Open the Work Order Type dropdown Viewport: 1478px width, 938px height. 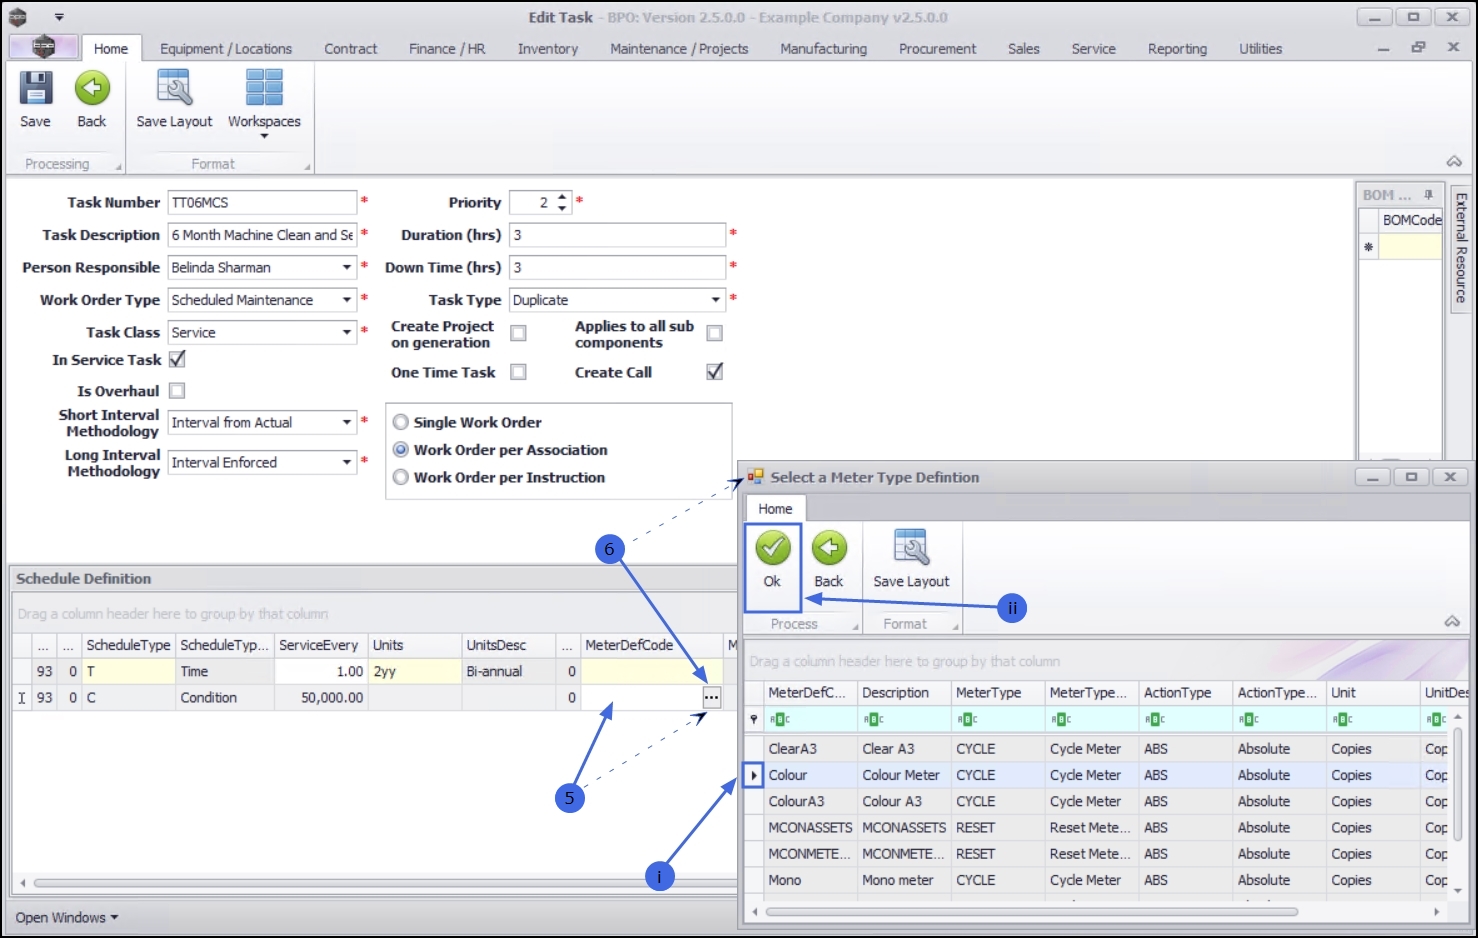pos(347,300)
